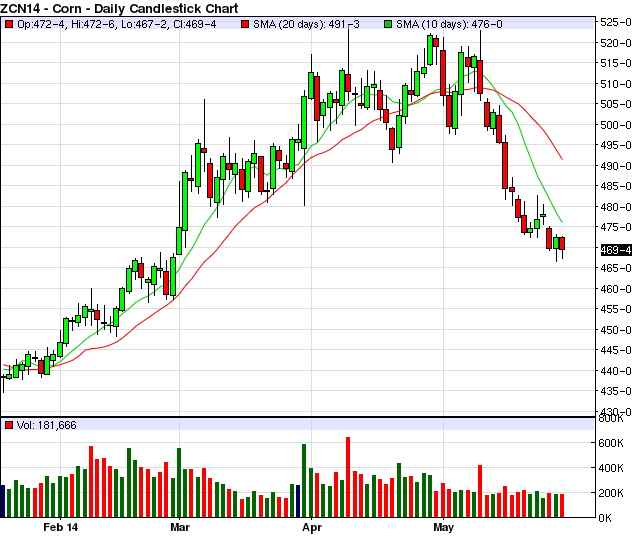This screenshot has height=536, width=640.
Task: Click the end of the green 10-day SMA line
Action: 562,222
